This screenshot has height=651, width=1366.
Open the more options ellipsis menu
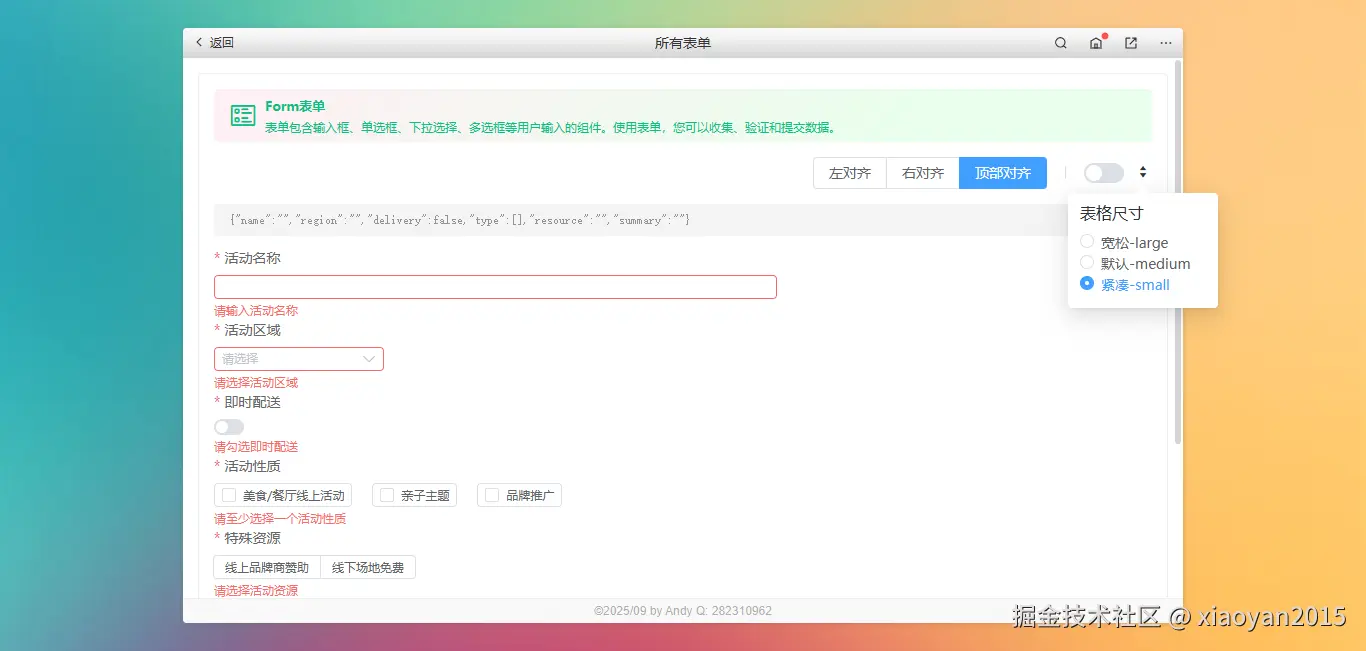[1165, 43]
